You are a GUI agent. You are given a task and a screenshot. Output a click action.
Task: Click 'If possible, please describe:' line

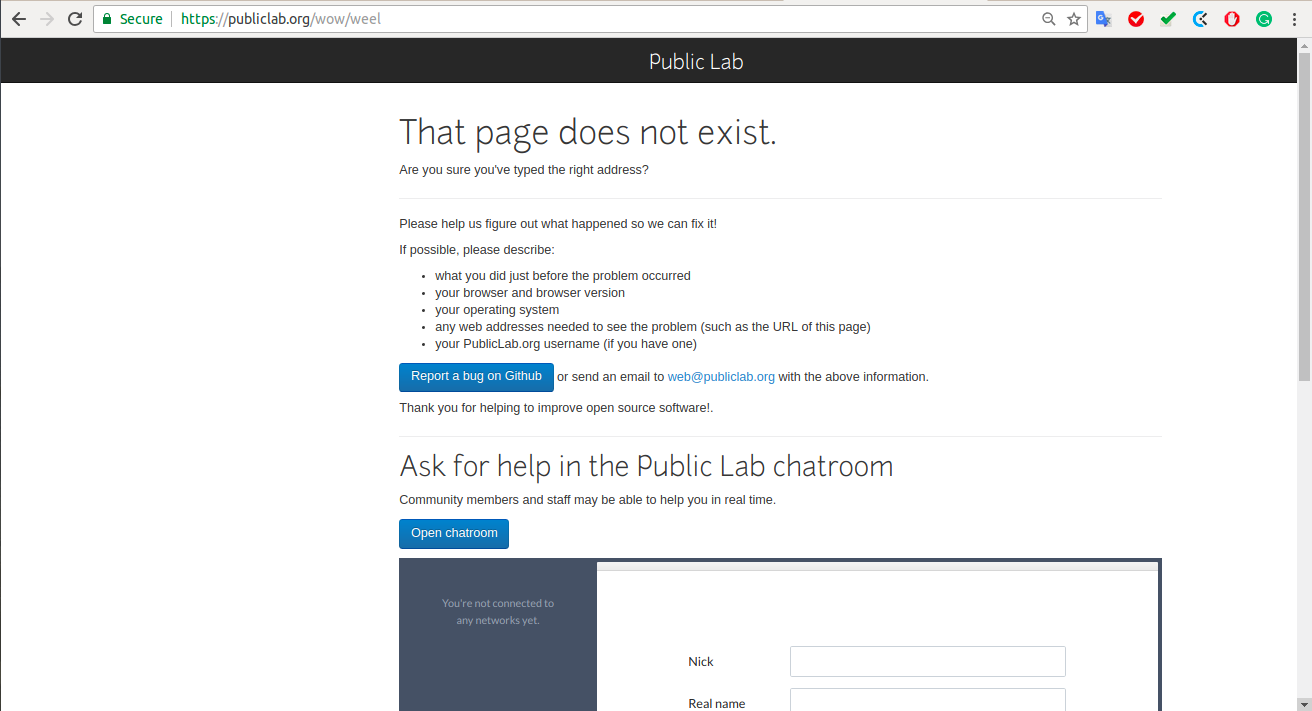tap(477, 250)
